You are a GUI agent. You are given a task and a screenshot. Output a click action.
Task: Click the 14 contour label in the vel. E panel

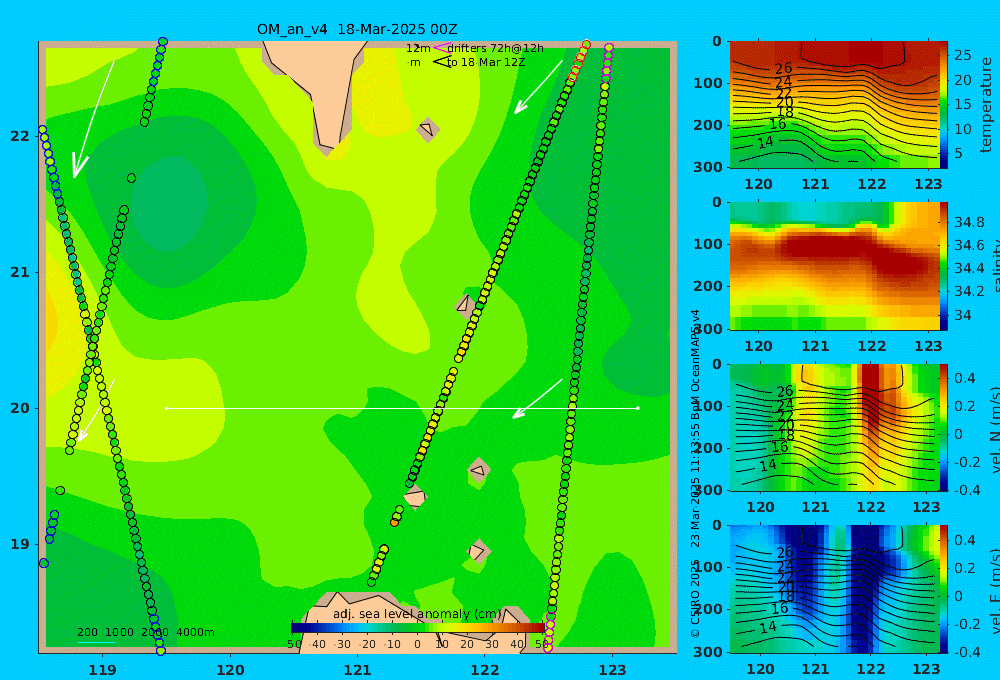[768, 627]
